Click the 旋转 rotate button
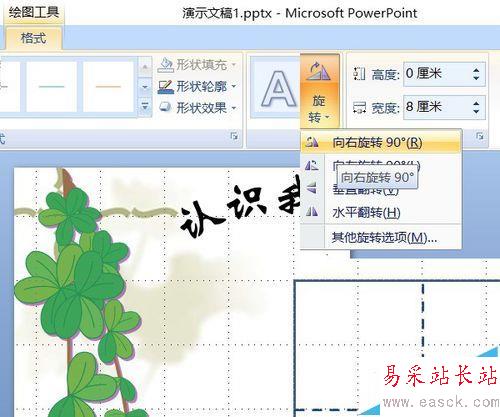 point(319,91)
